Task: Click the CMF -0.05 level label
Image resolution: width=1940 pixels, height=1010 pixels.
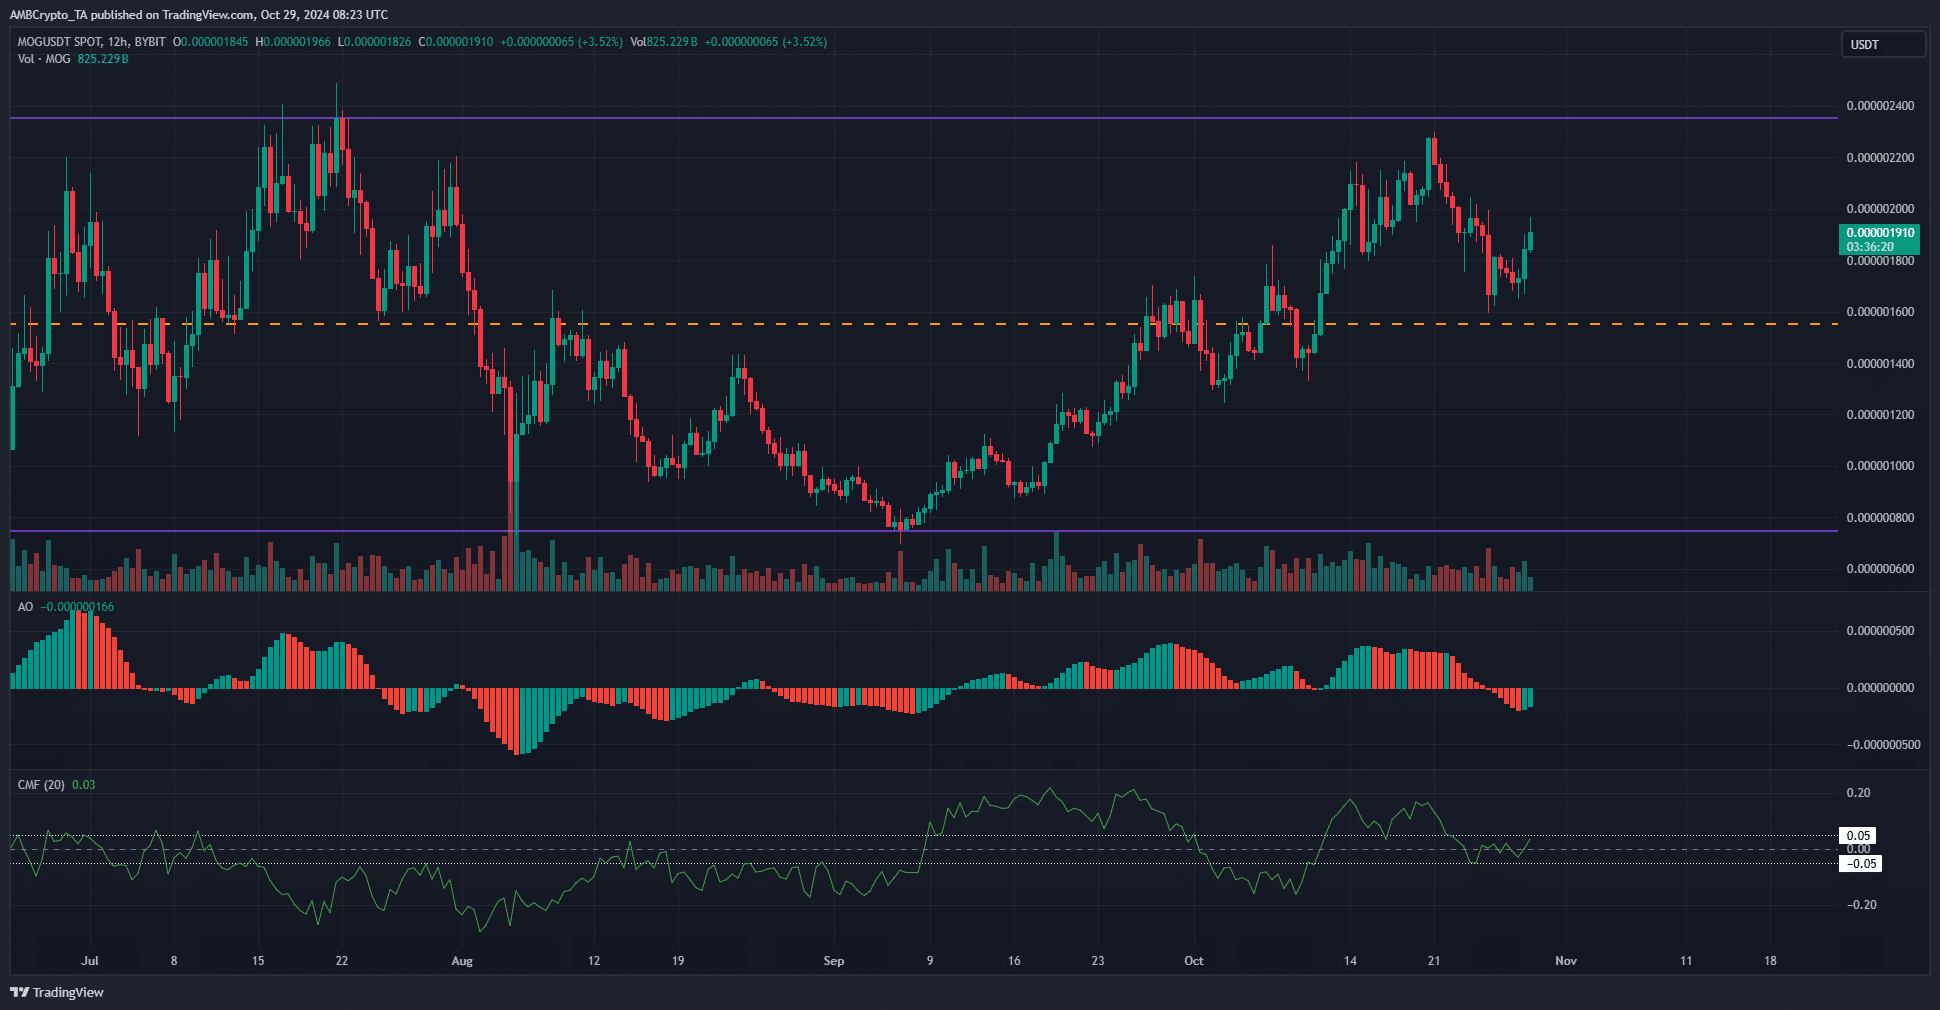Action: pyautogui.click(x=1860, y=864)
